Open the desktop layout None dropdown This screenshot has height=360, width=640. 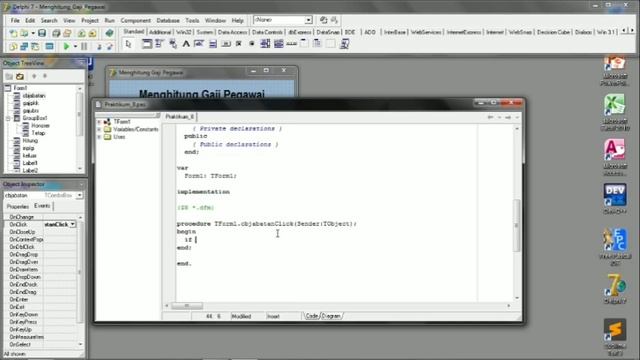[x=309, y=20]
